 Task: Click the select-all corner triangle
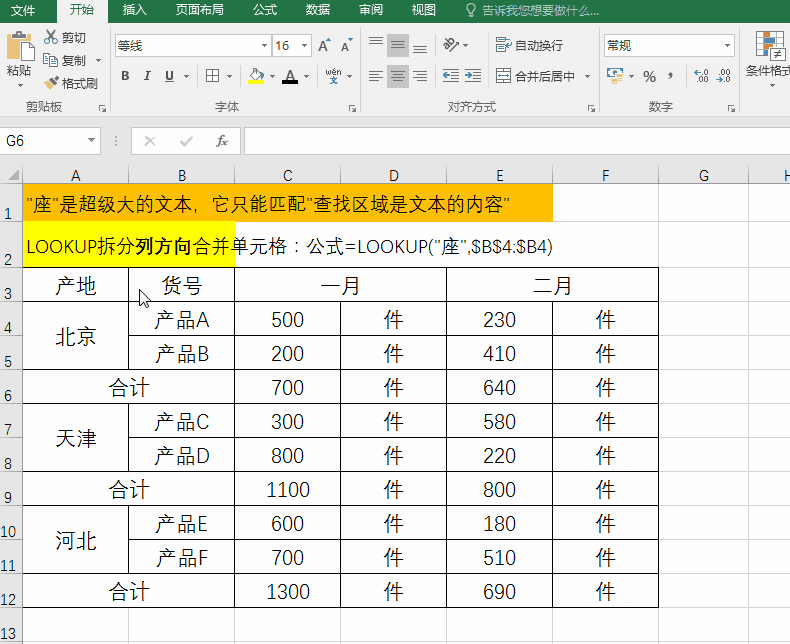click(x=12, y=174)
